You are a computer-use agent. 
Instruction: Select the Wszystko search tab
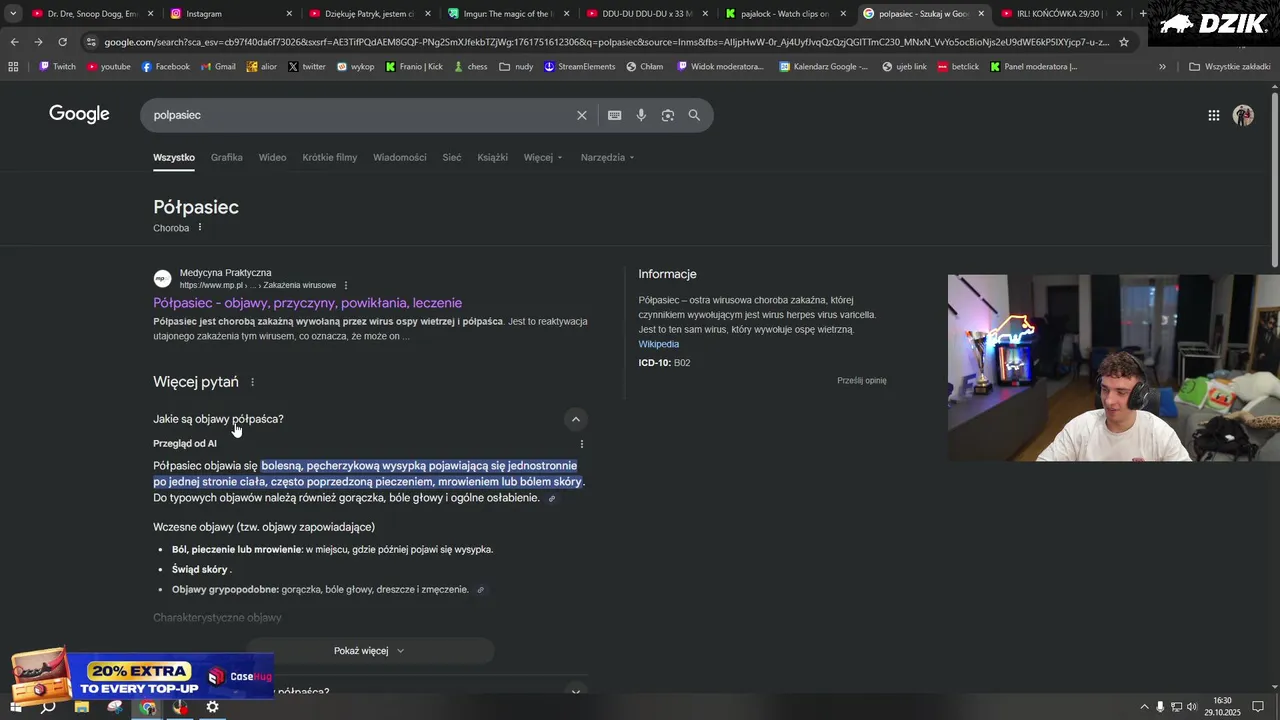(x=174, y=157)
